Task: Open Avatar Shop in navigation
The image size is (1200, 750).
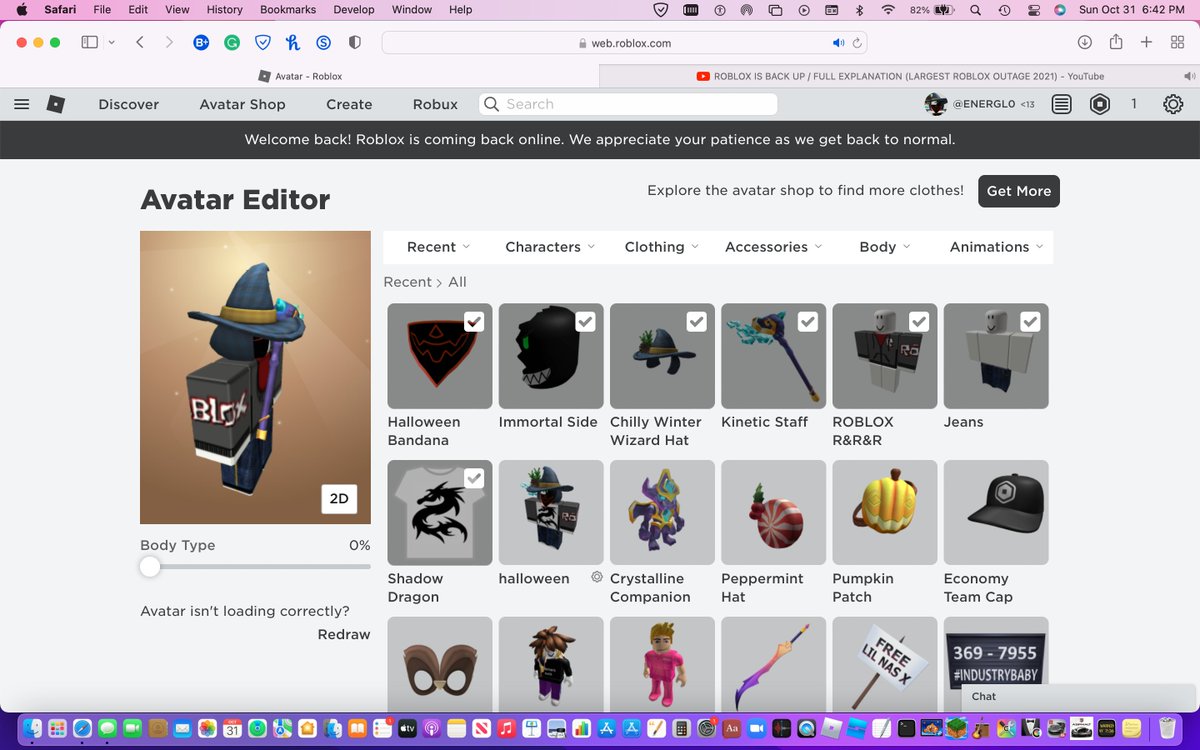Action: [x=242, y=104]
